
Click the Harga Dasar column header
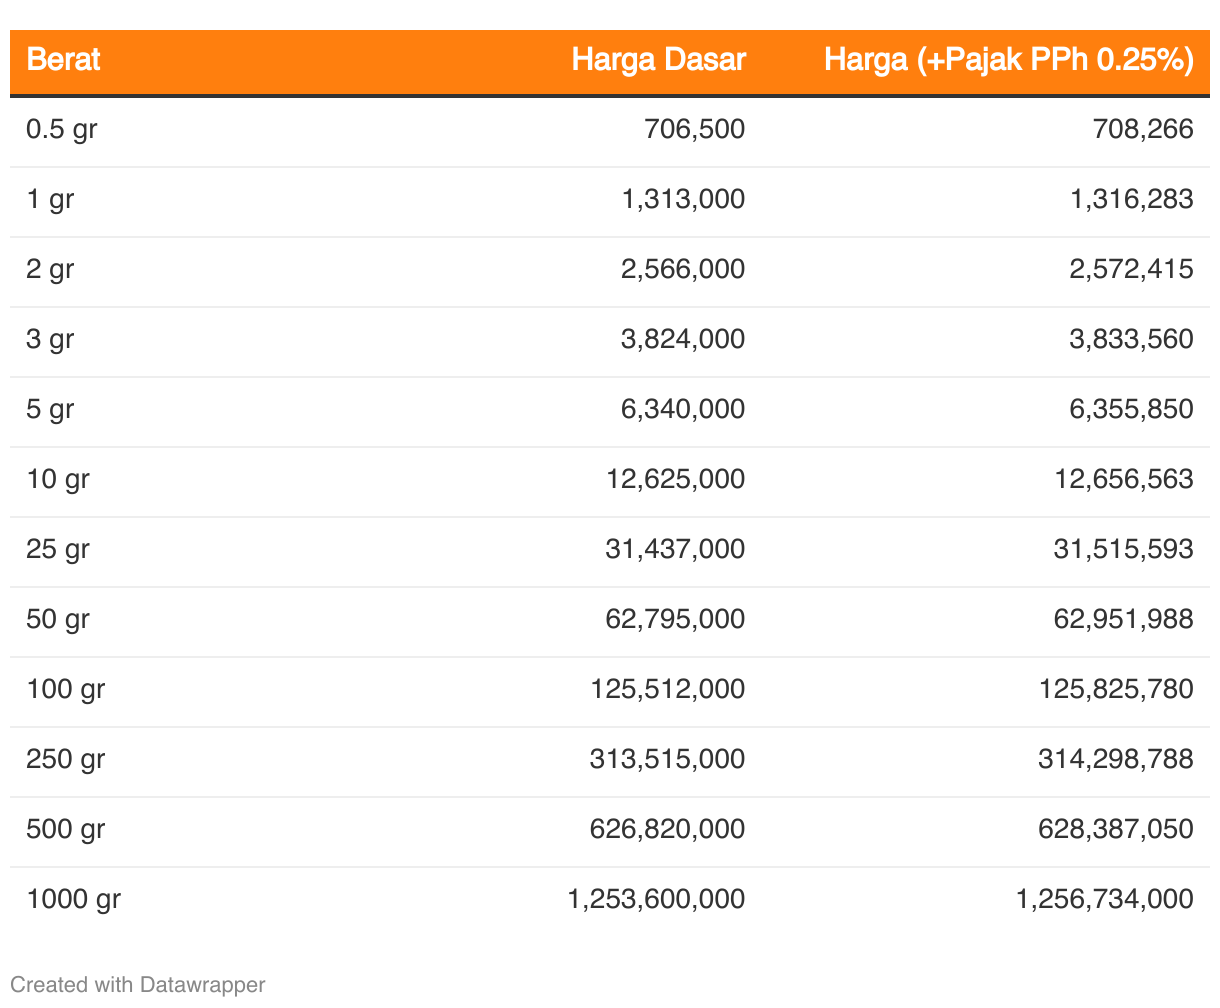658,60
